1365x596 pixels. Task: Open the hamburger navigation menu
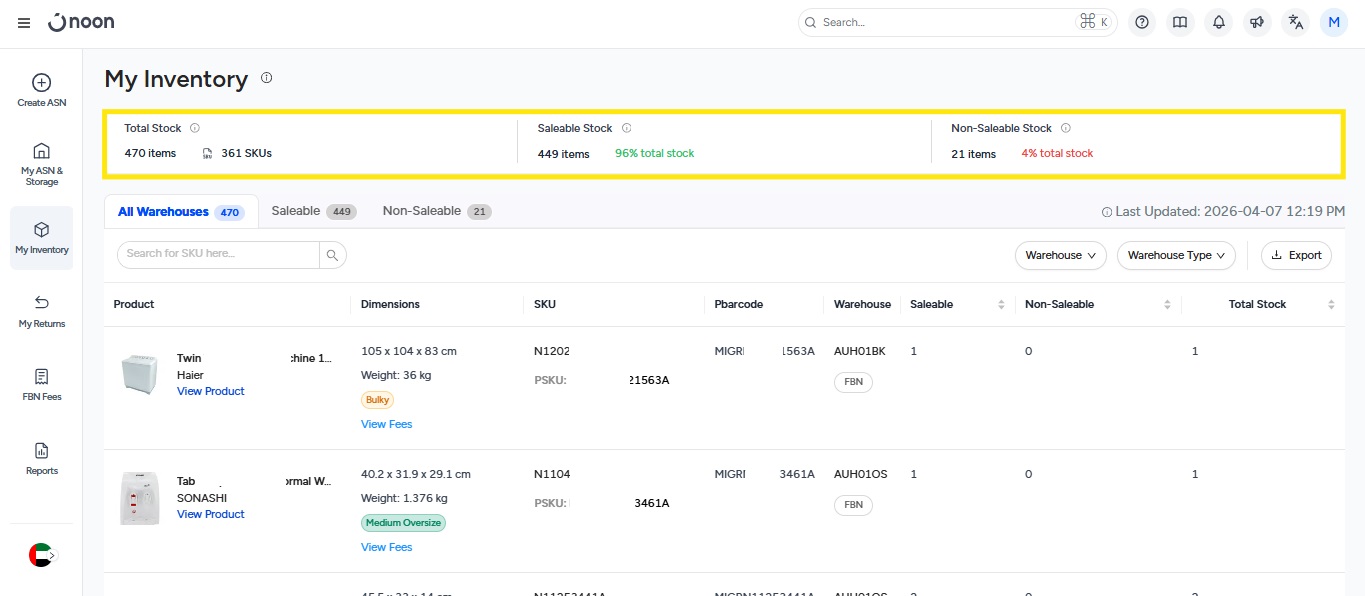pyautogui.click(x=24, y=23)
